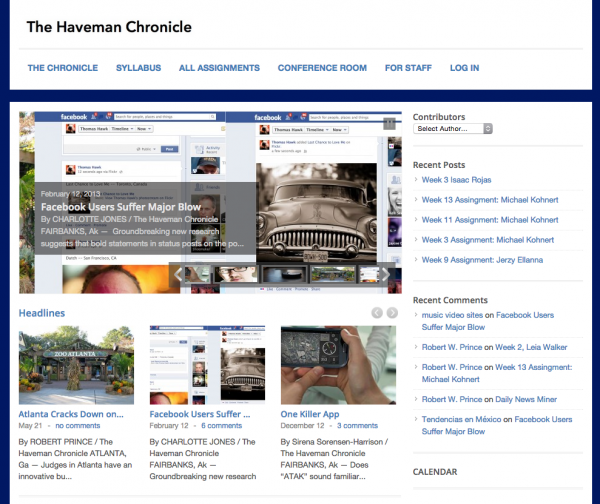Click the featured slider's next arrow

(385, 273)
